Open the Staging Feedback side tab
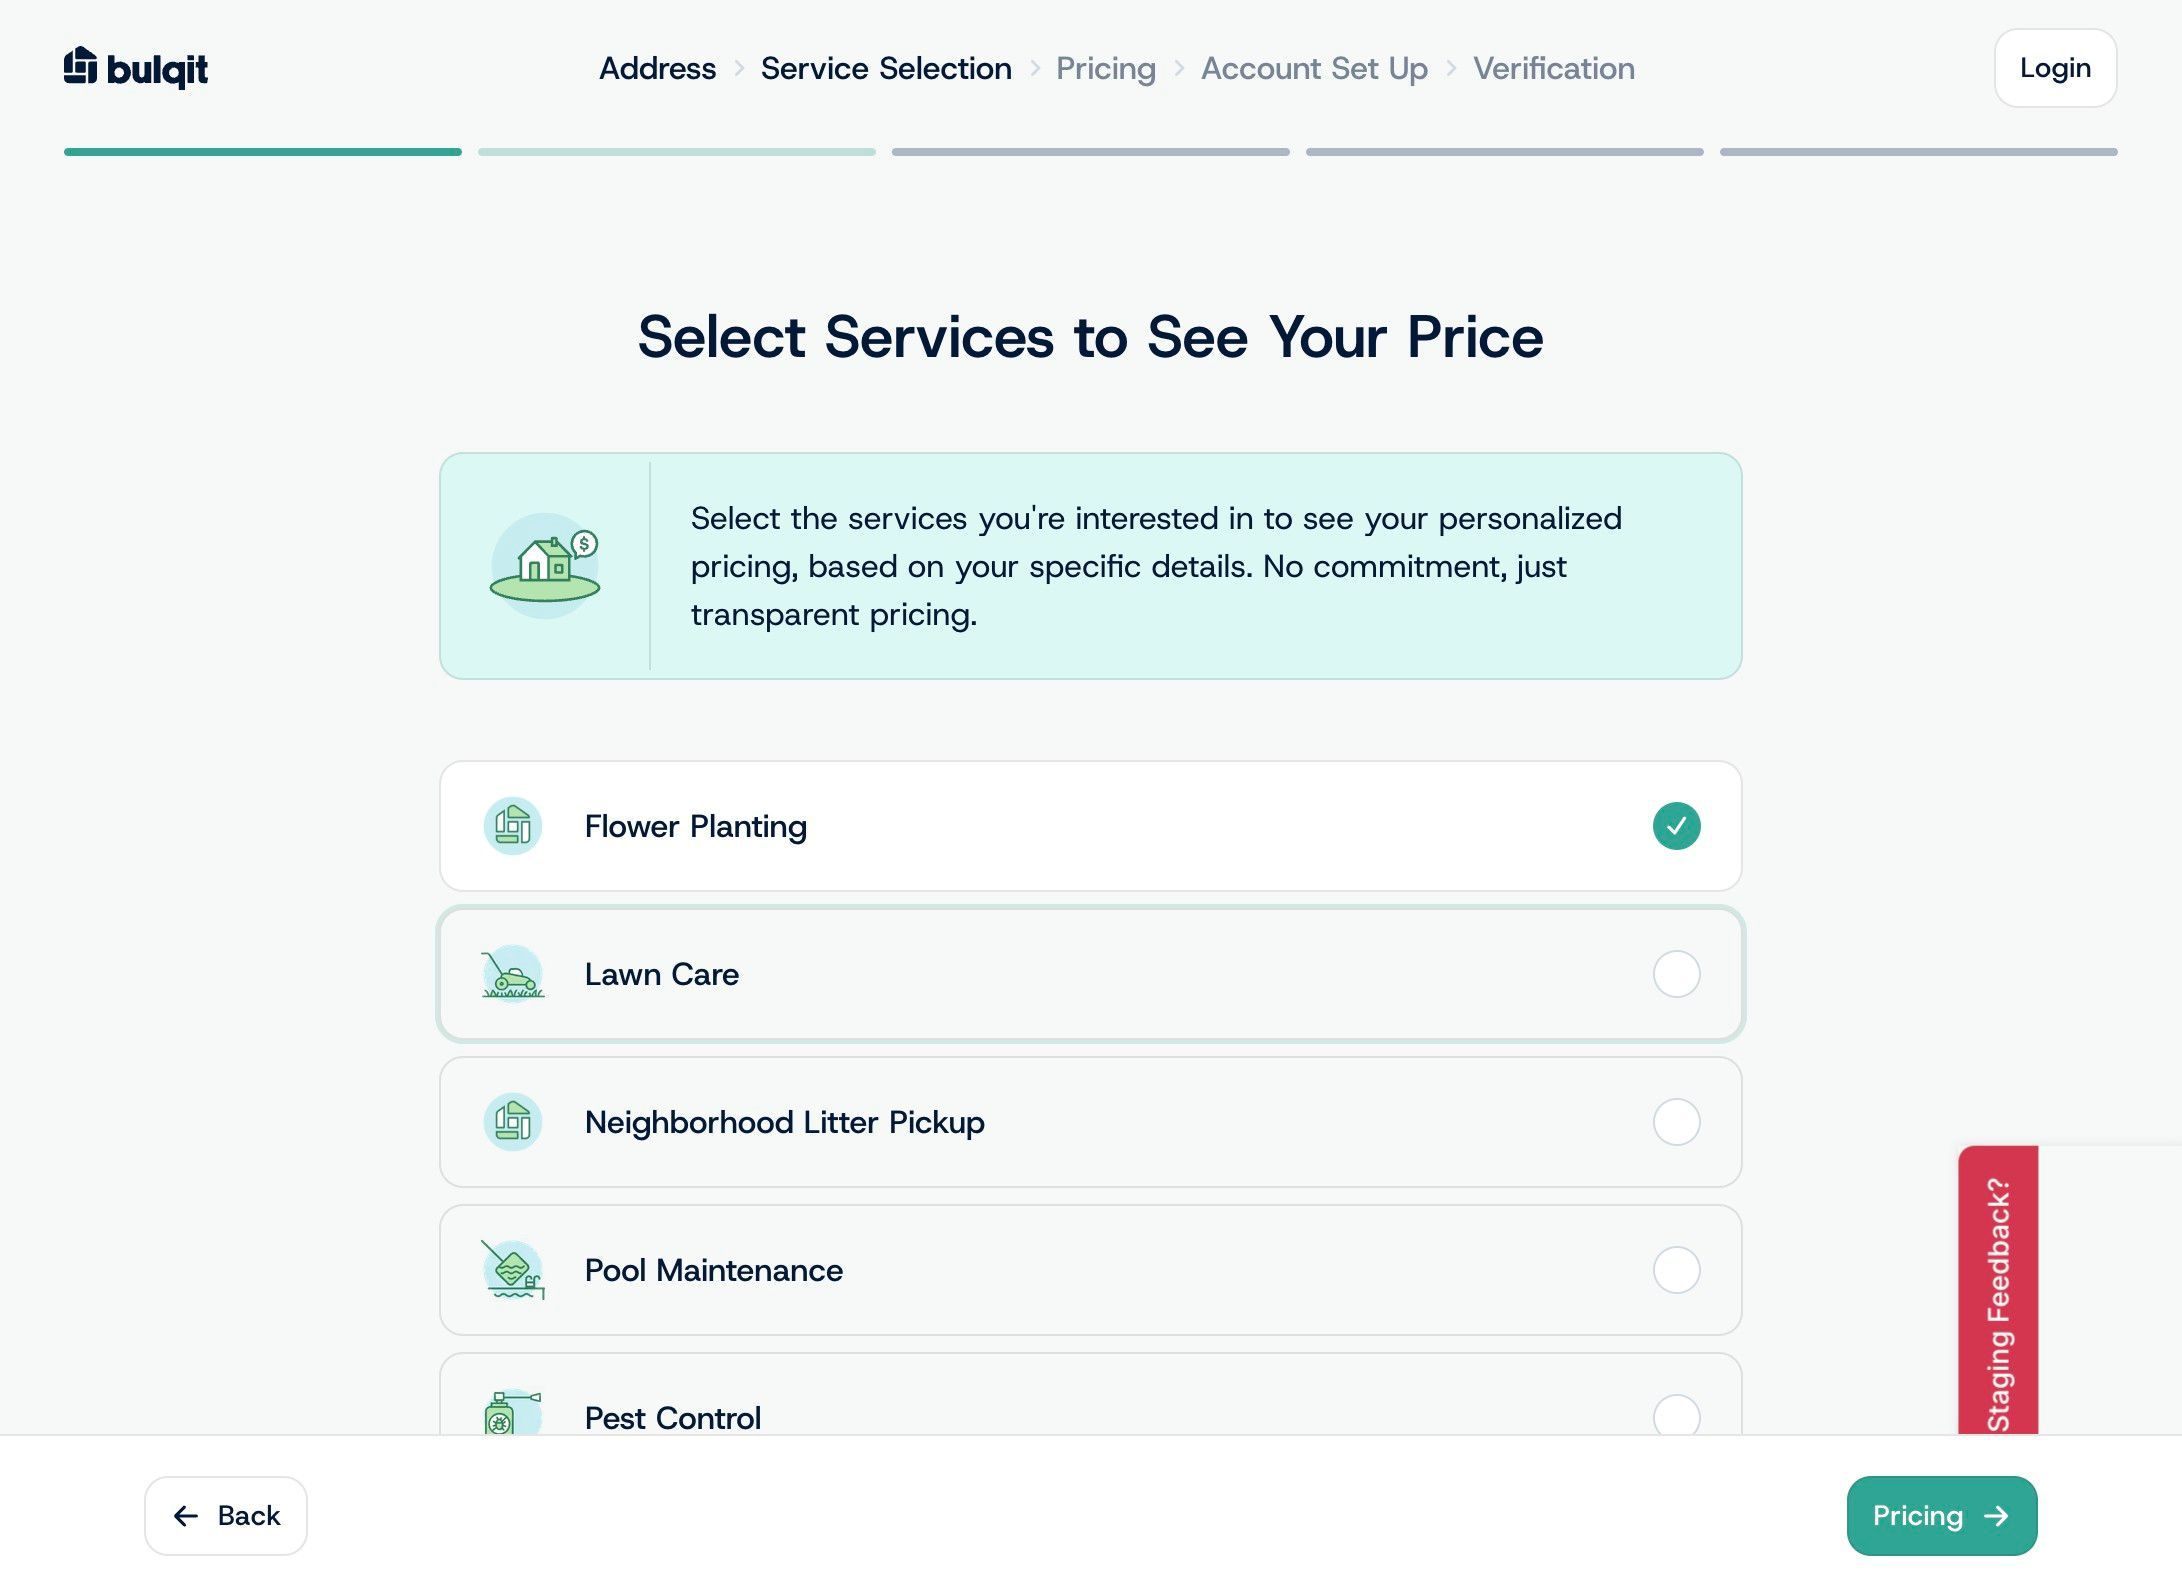The image size is (2182, 1596). coord(1998,1290)
